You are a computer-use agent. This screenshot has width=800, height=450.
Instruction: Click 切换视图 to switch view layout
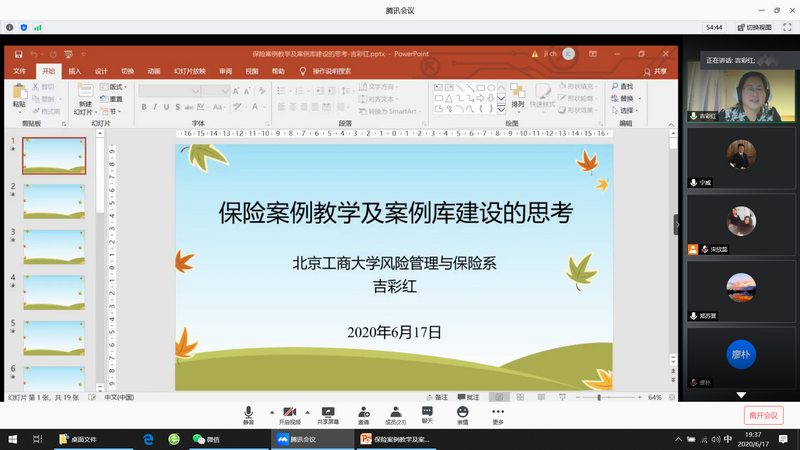pos(752,28)
